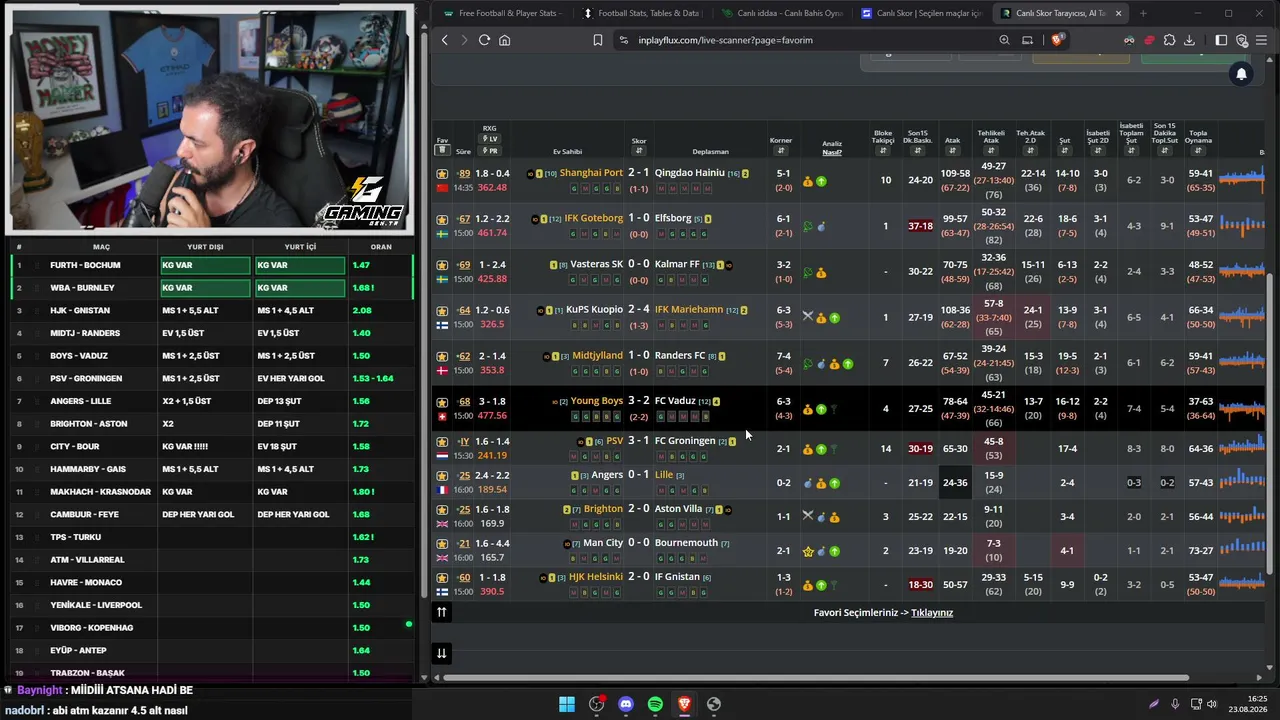Click the PR filter button under RXG
This screenshot has height=720, width=1280.
point(489,151)
